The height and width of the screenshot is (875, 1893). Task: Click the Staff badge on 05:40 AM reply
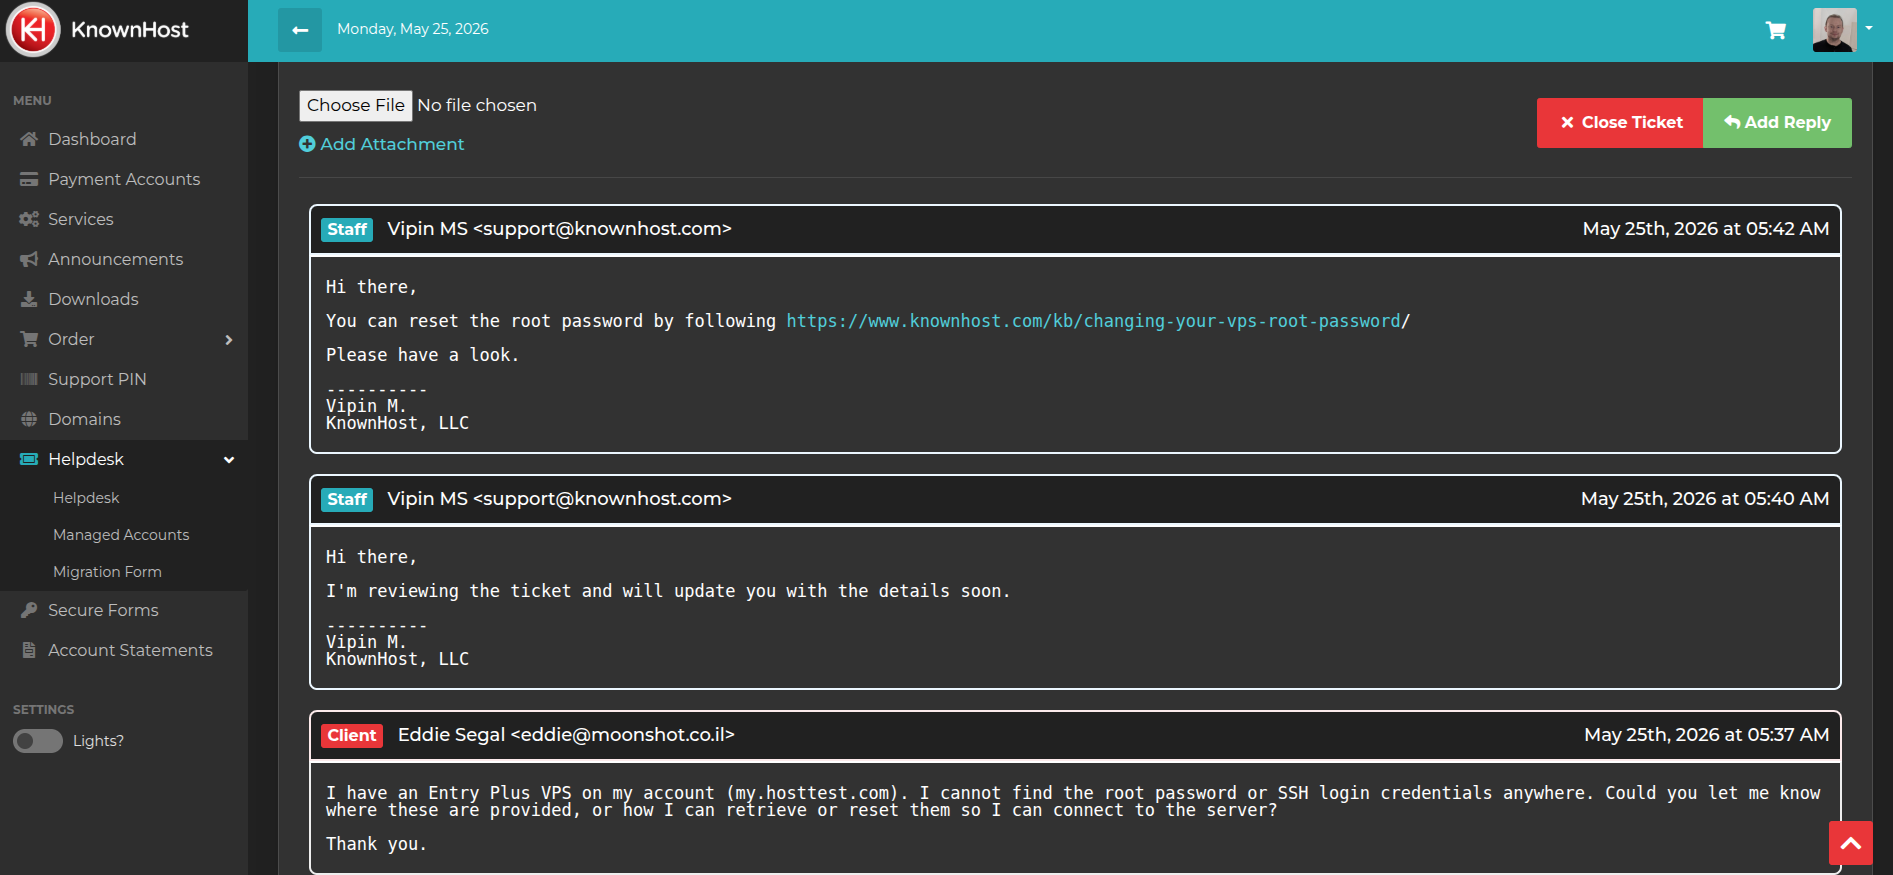click(347, 499)
